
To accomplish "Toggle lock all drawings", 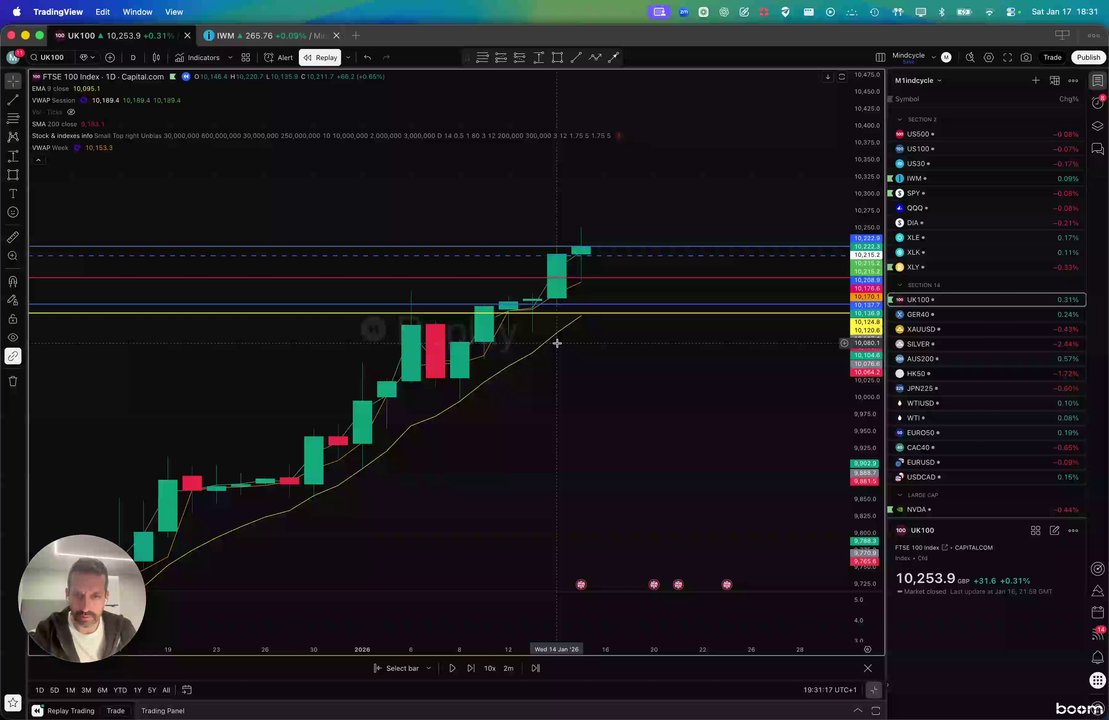I will (13, 319).
